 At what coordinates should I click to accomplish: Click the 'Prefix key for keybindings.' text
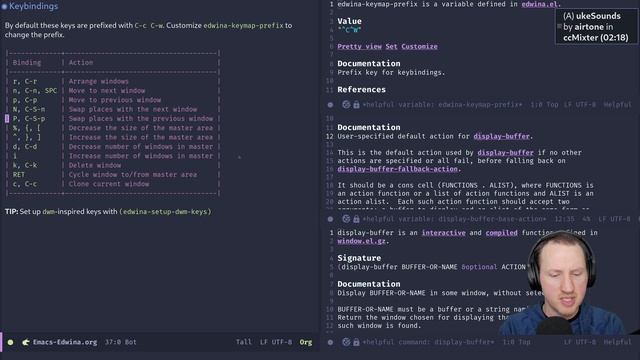(x=391, y=73)
